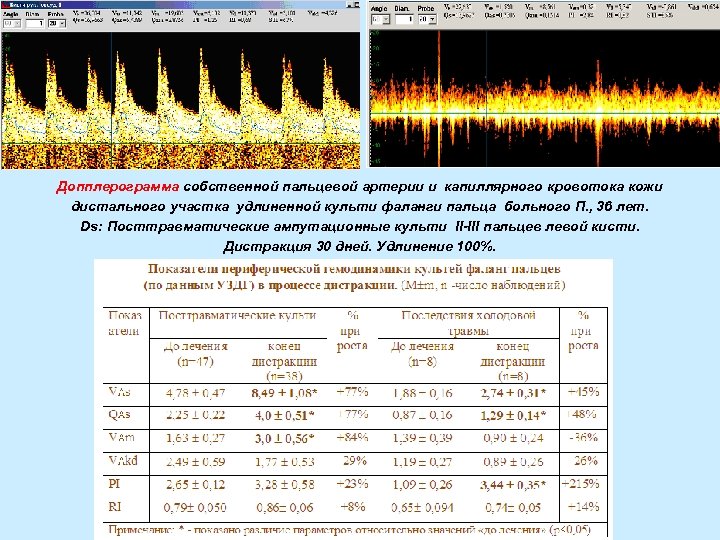Click the column header "До лечения (n=8)"
This screenshot has width=720, height=540.
[422, 354]
